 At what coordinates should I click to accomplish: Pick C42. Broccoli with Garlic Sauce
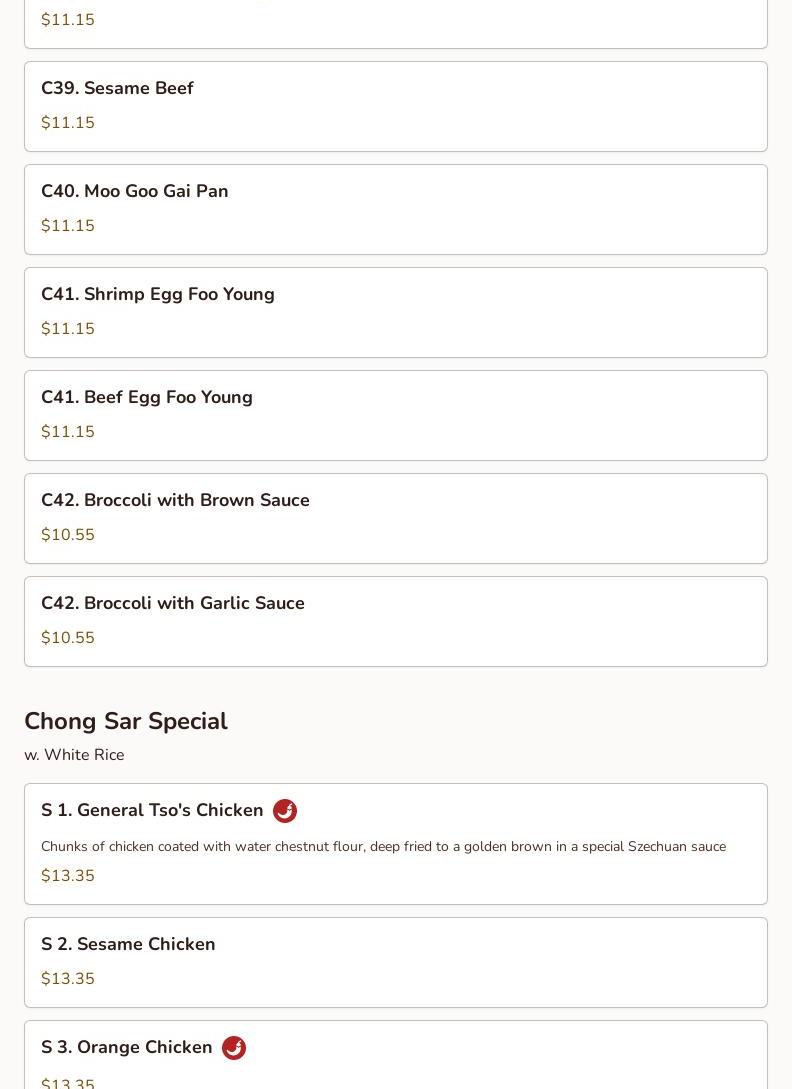(x=173, y=604)
